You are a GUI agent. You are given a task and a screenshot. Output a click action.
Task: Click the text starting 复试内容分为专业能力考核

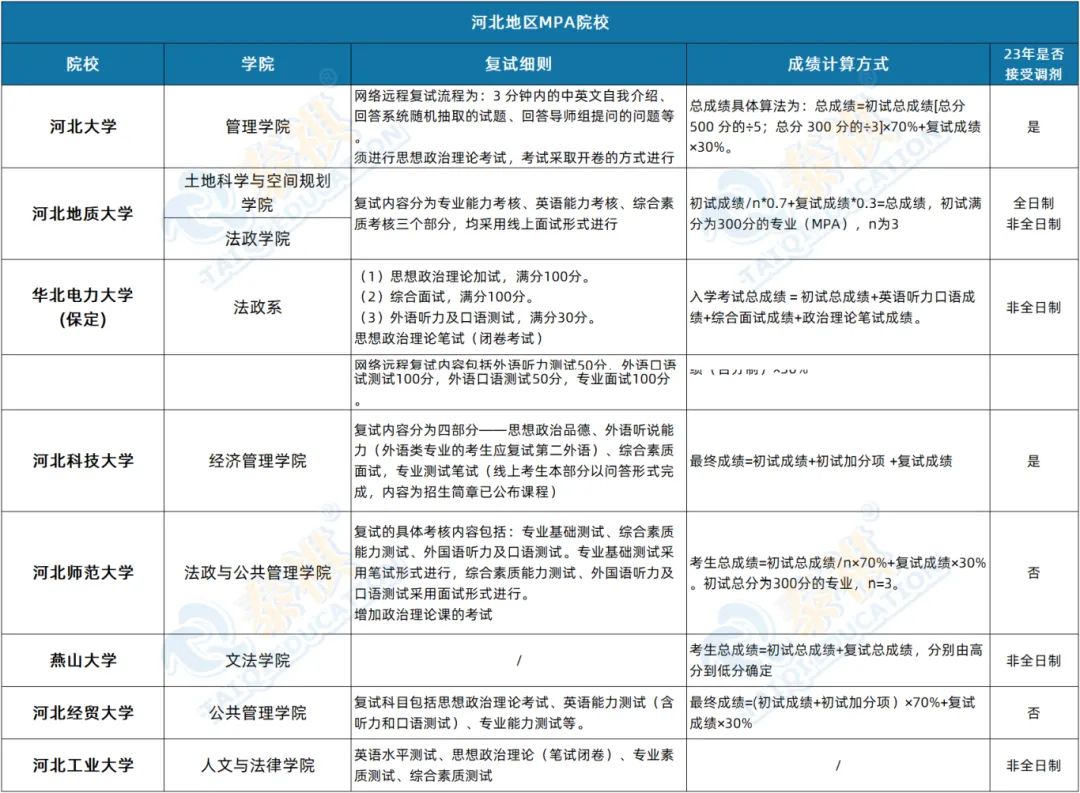514,213
